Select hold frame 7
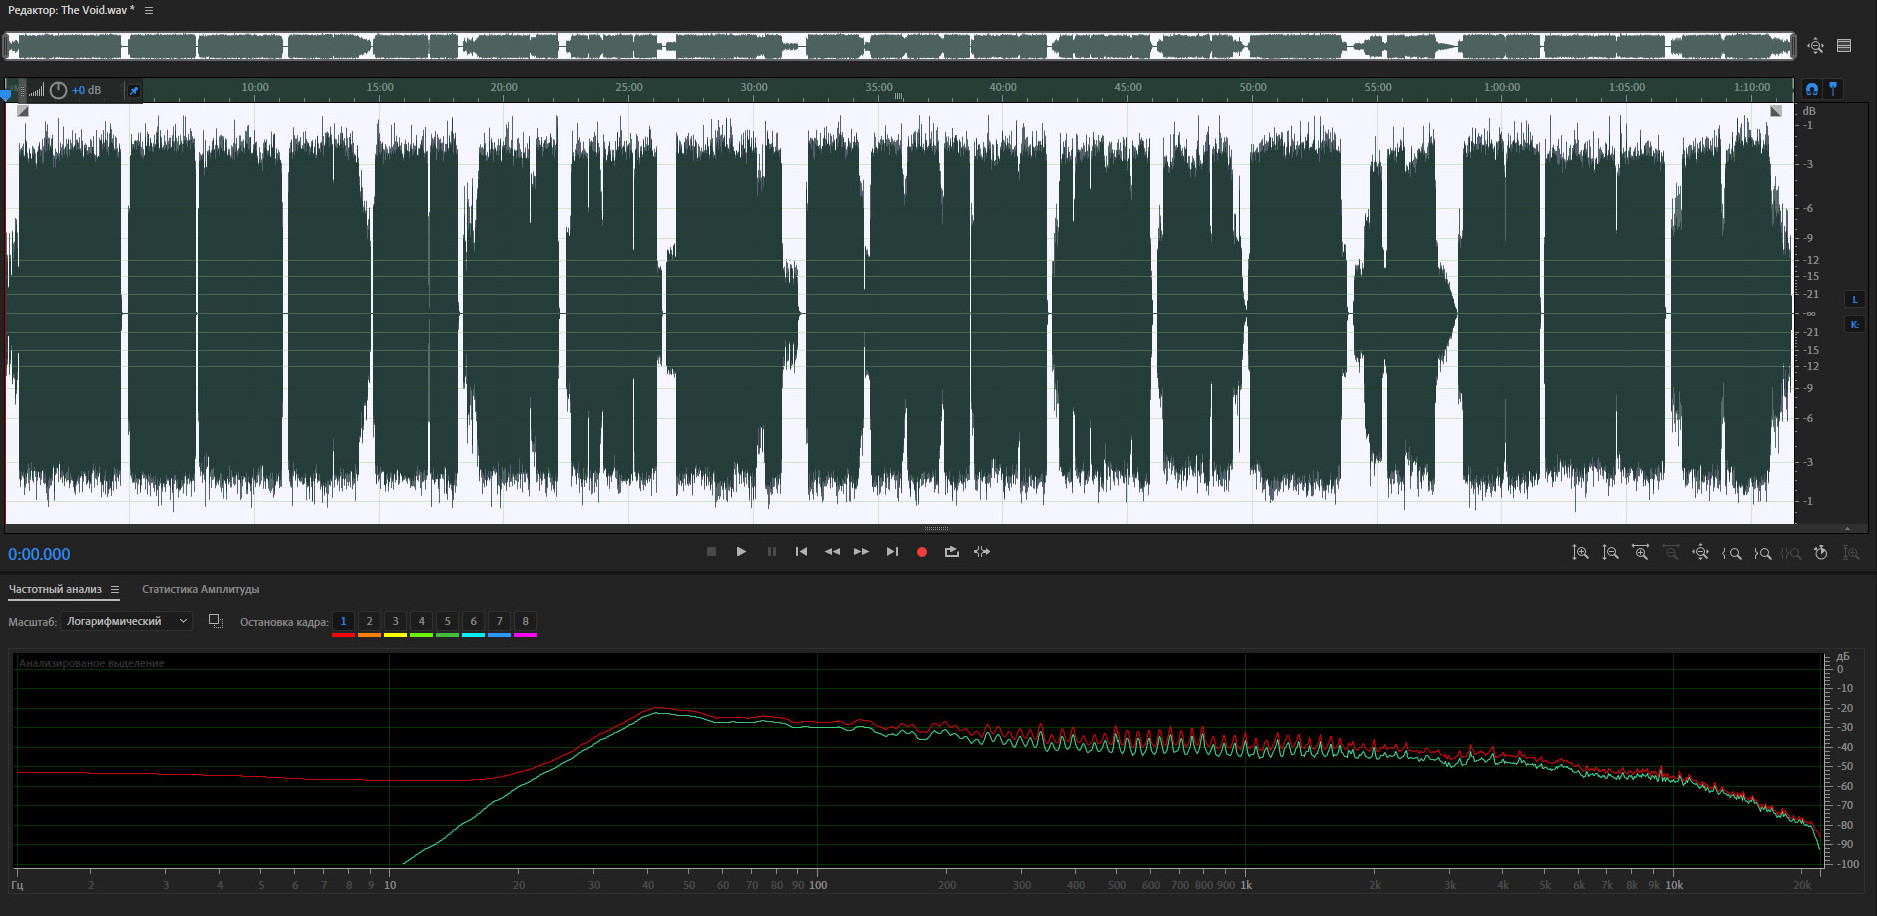Image resolution: width=1877 pixels, height=916 pixels. 499,622
